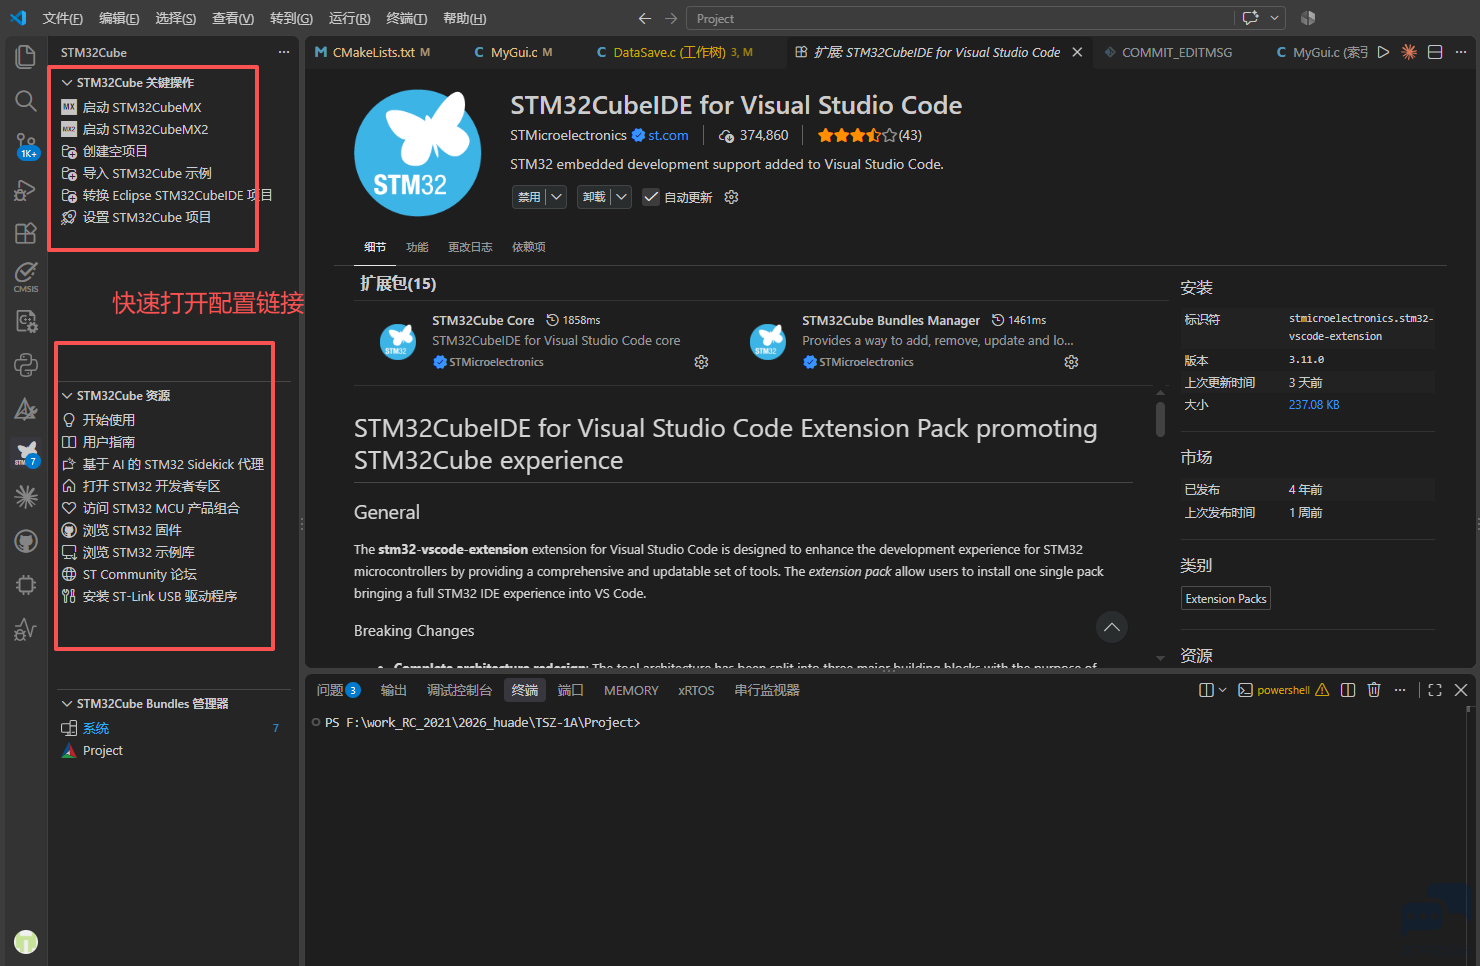
Task: Click the orange Claude starburst icon in editor toolbar
Action: pos(1409,52)
